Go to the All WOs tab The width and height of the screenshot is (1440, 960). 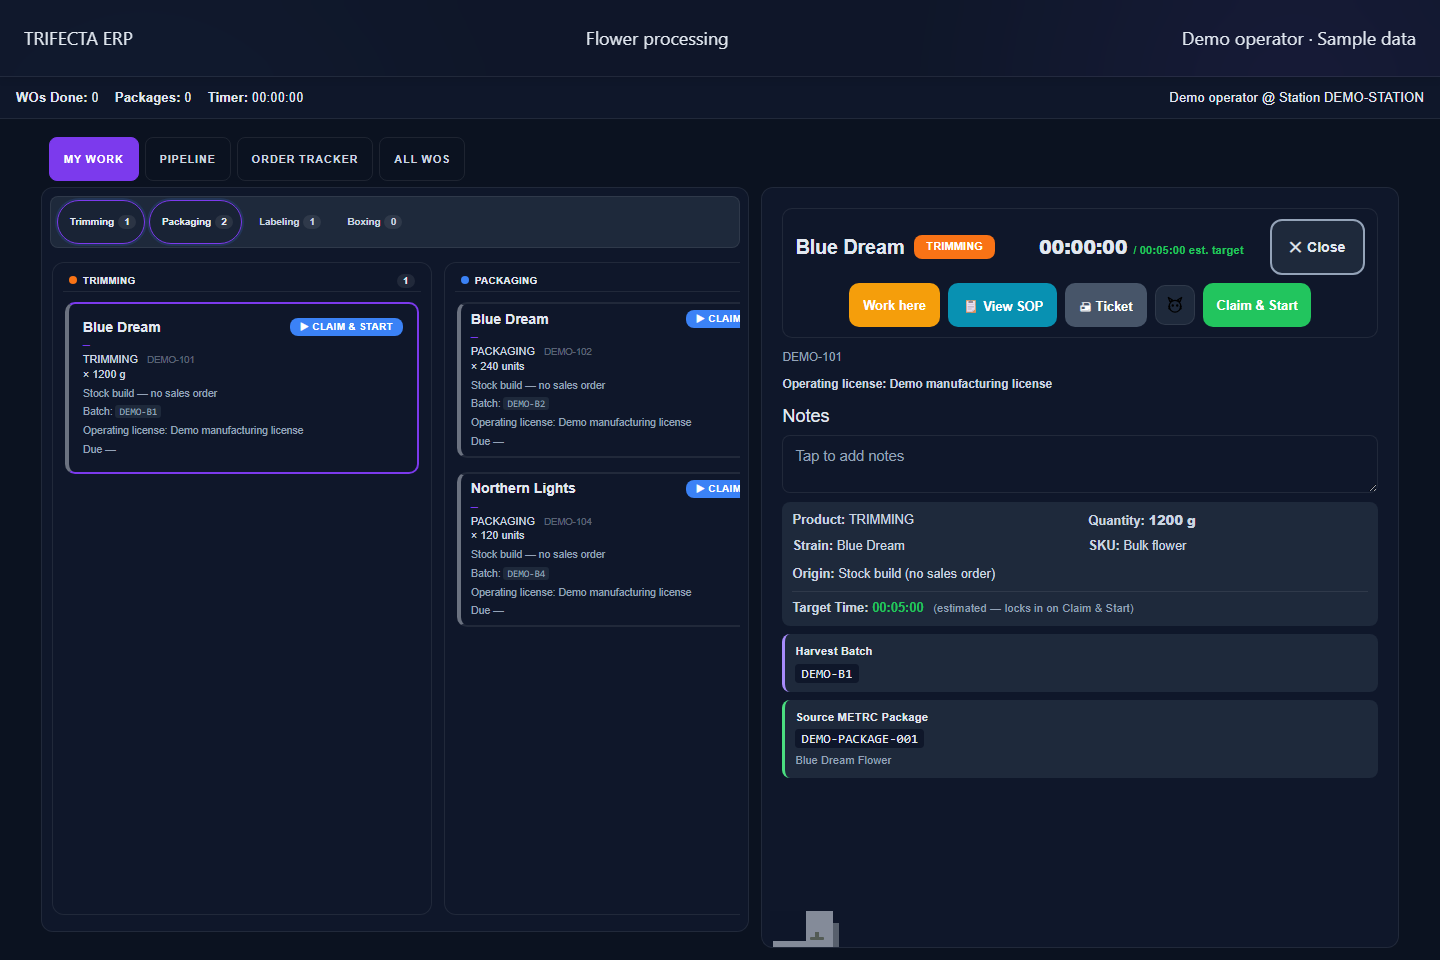(422, 159)
